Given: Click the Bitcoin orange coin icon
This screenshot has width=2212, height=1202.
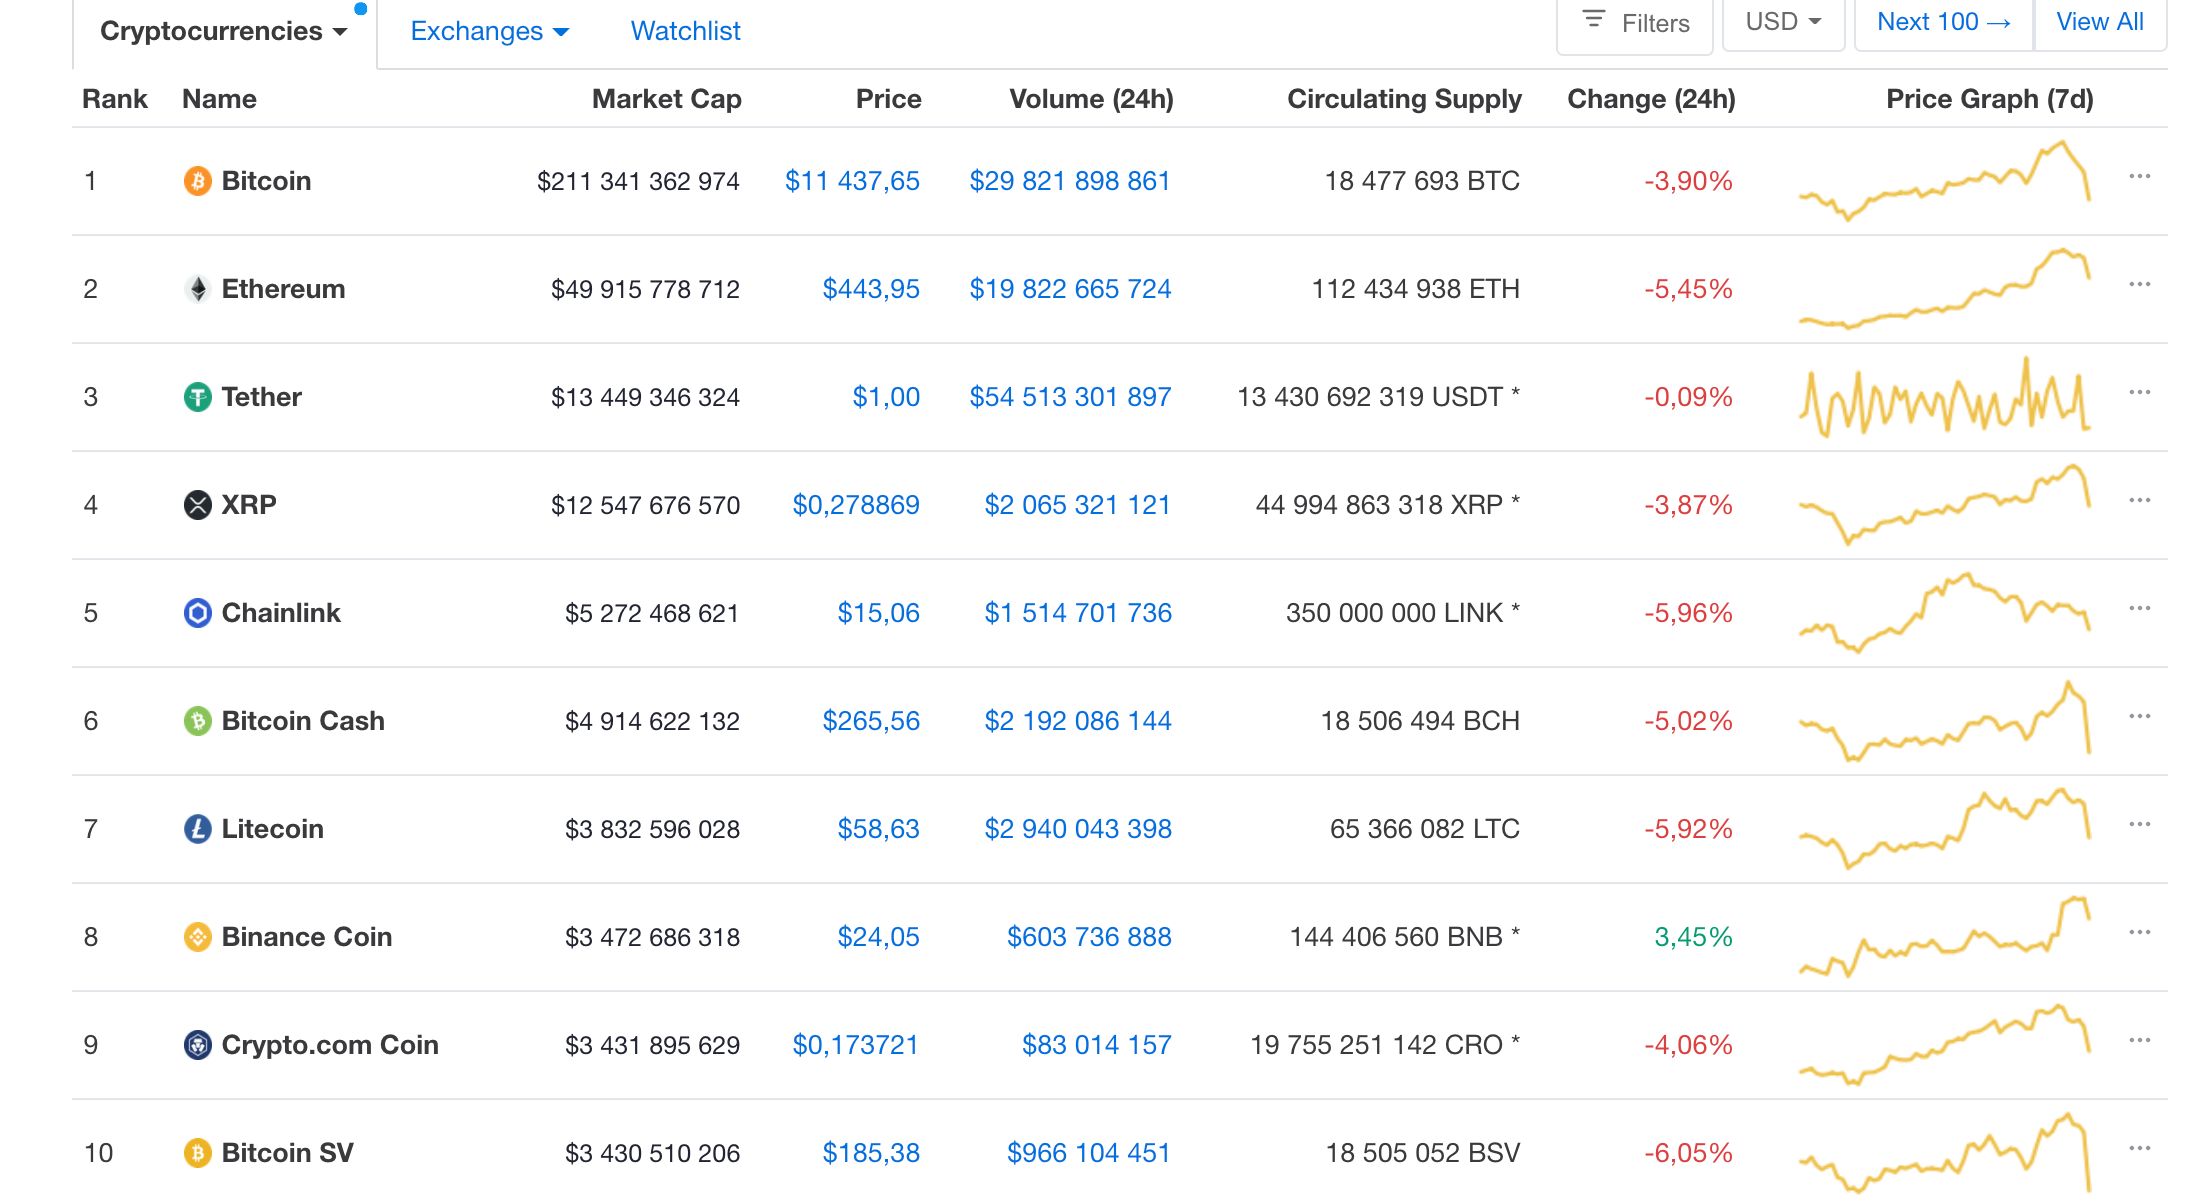Looking at the screenshot, I should (197, 181).
